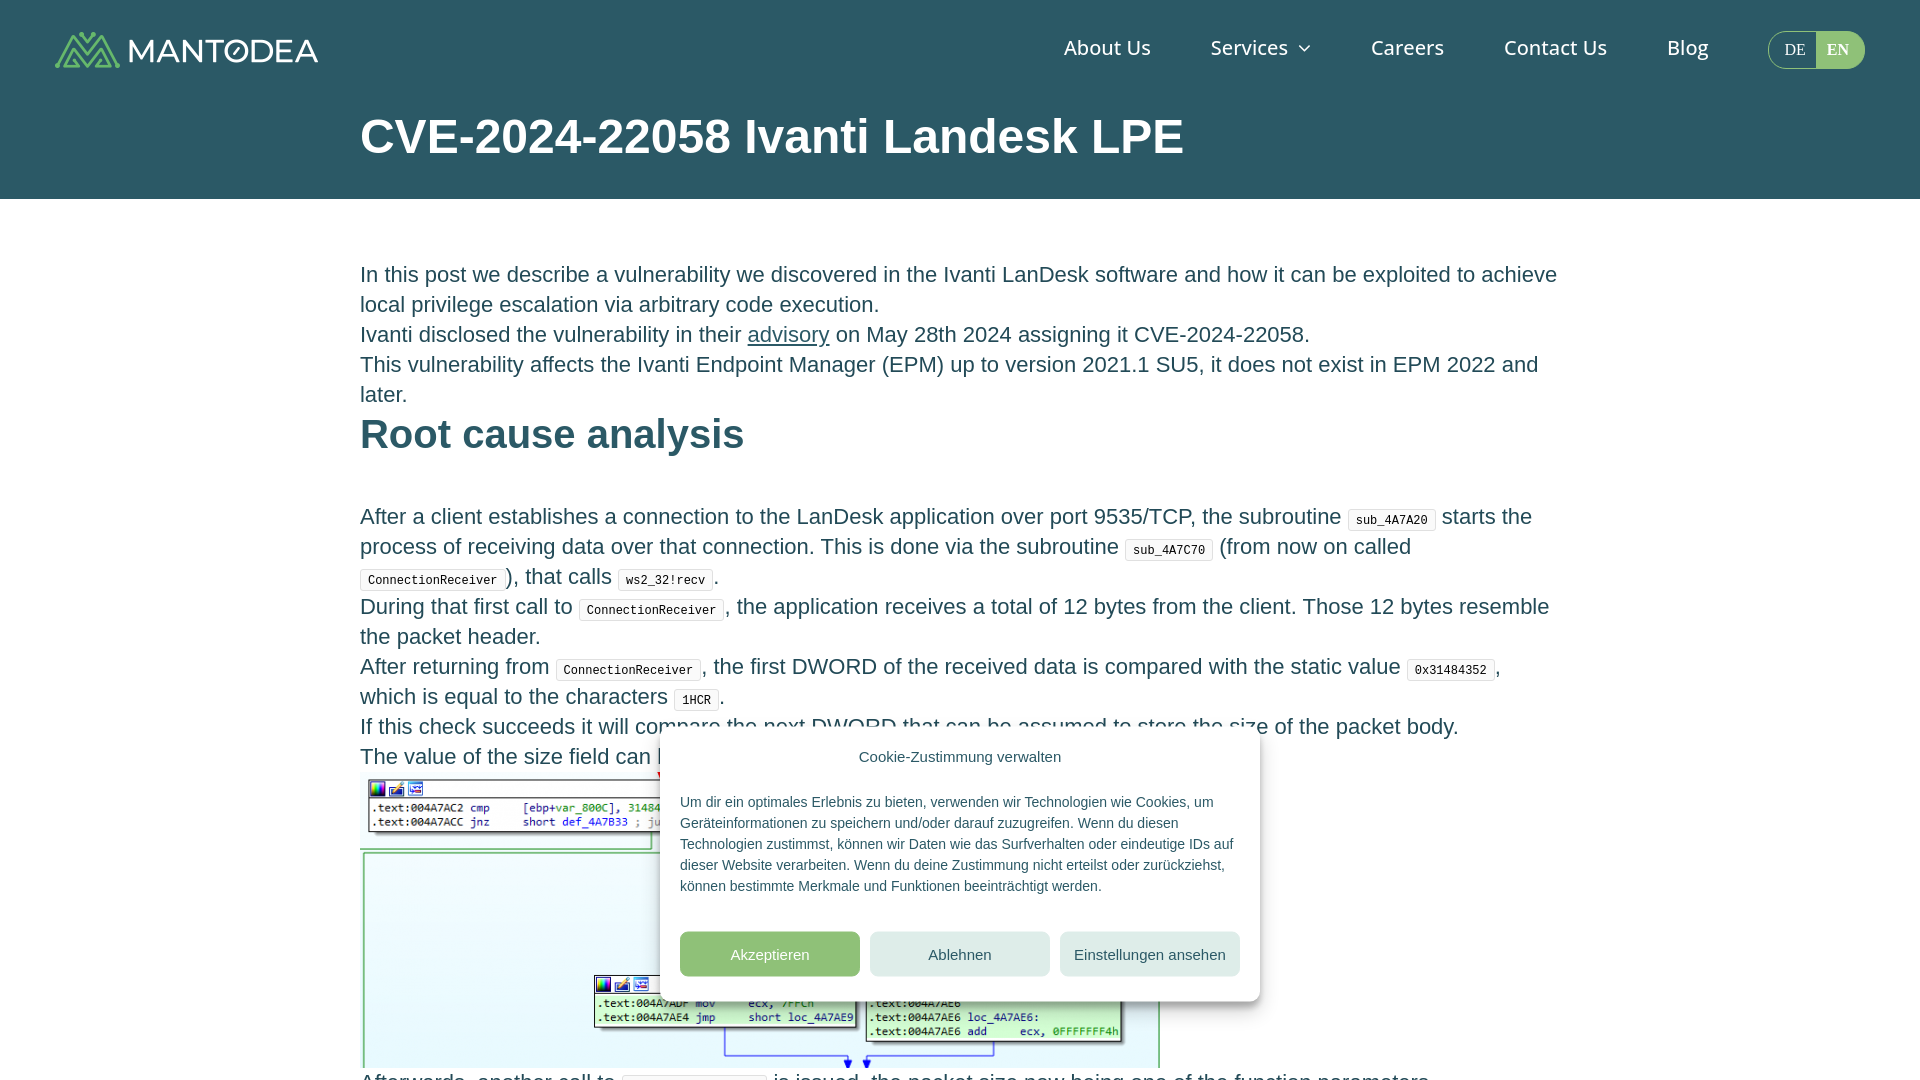This screenshot has height=1080, width=1920.
Task: Select the About Us menu item
Action: click(x=1106, y=49)
